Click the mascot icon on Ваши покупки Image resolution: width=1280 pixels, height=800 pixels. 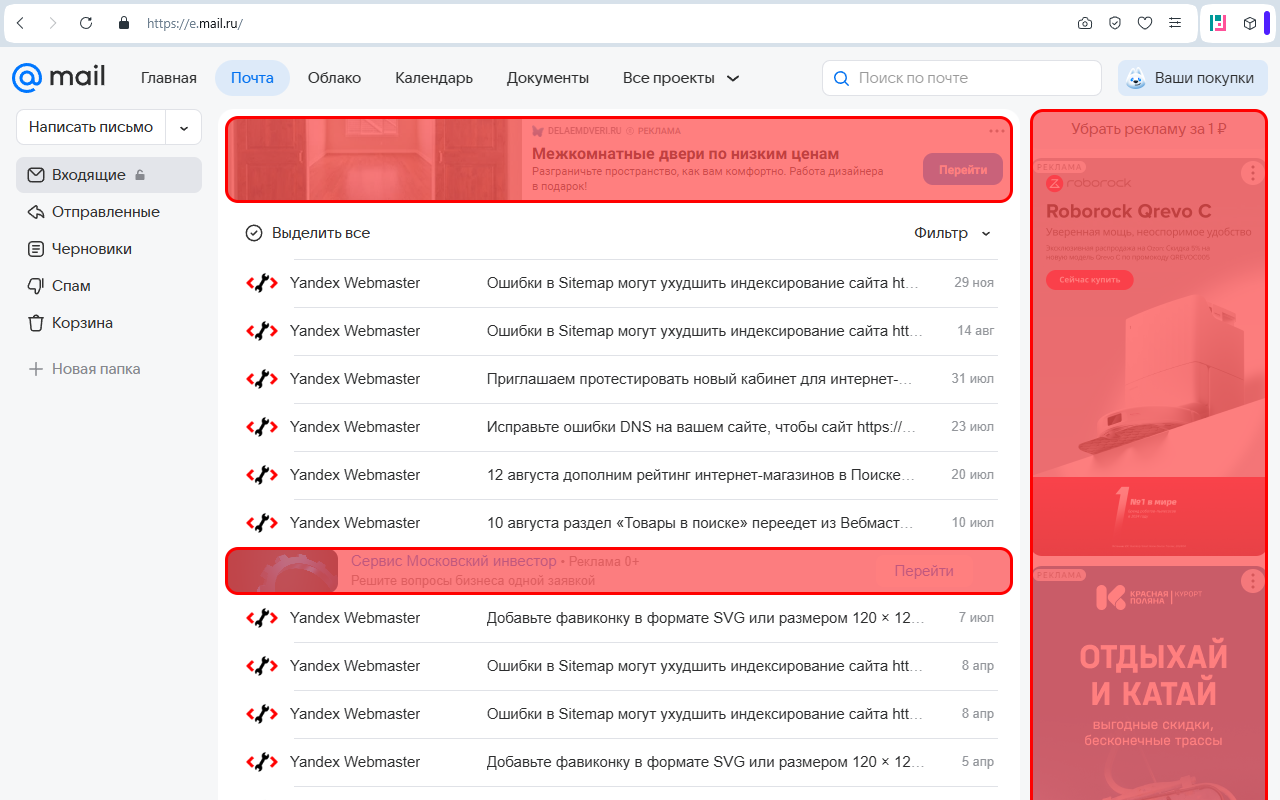1136,78
